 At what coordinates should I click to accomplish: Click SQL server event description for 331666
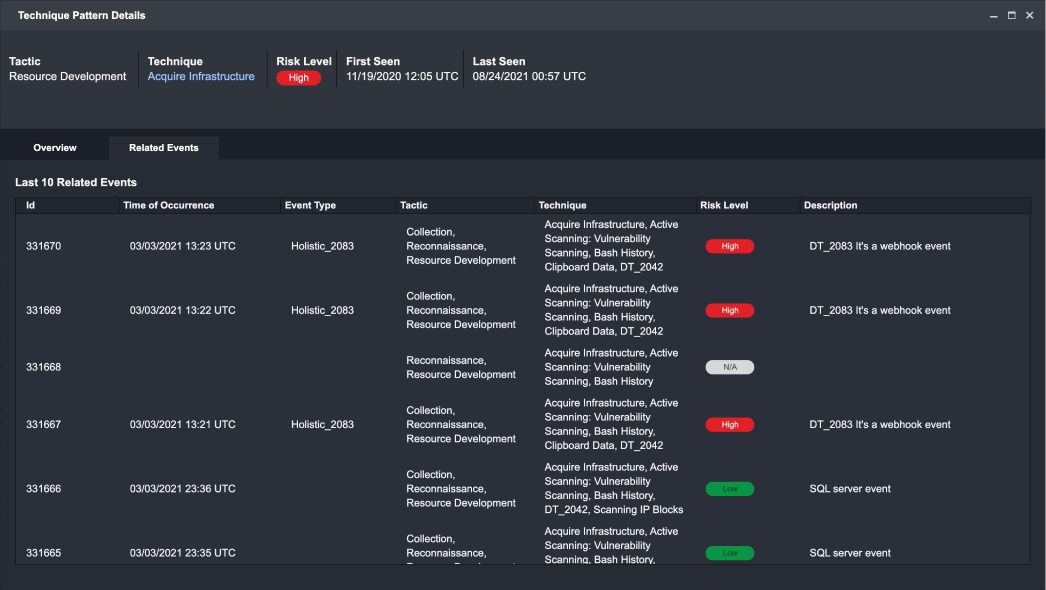[849, 489]
